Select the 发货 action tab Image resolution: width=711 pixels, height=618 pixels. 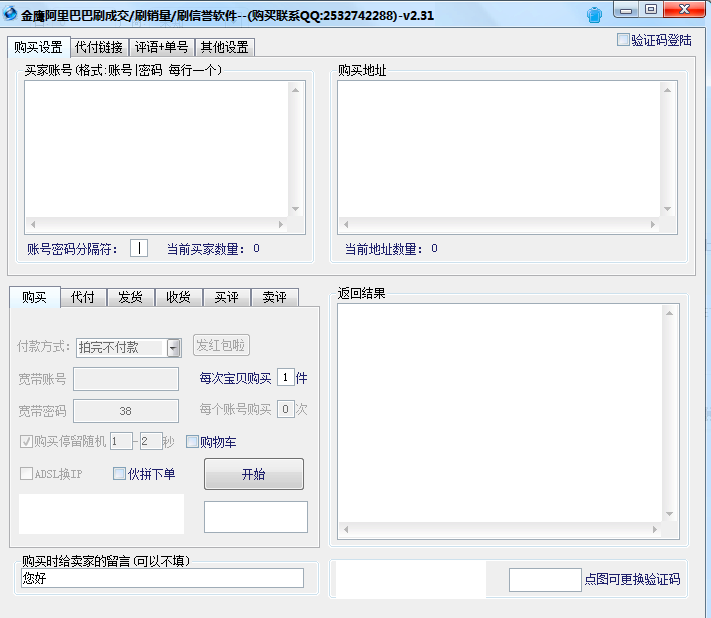pyautogui.click(x=131, y=297)
